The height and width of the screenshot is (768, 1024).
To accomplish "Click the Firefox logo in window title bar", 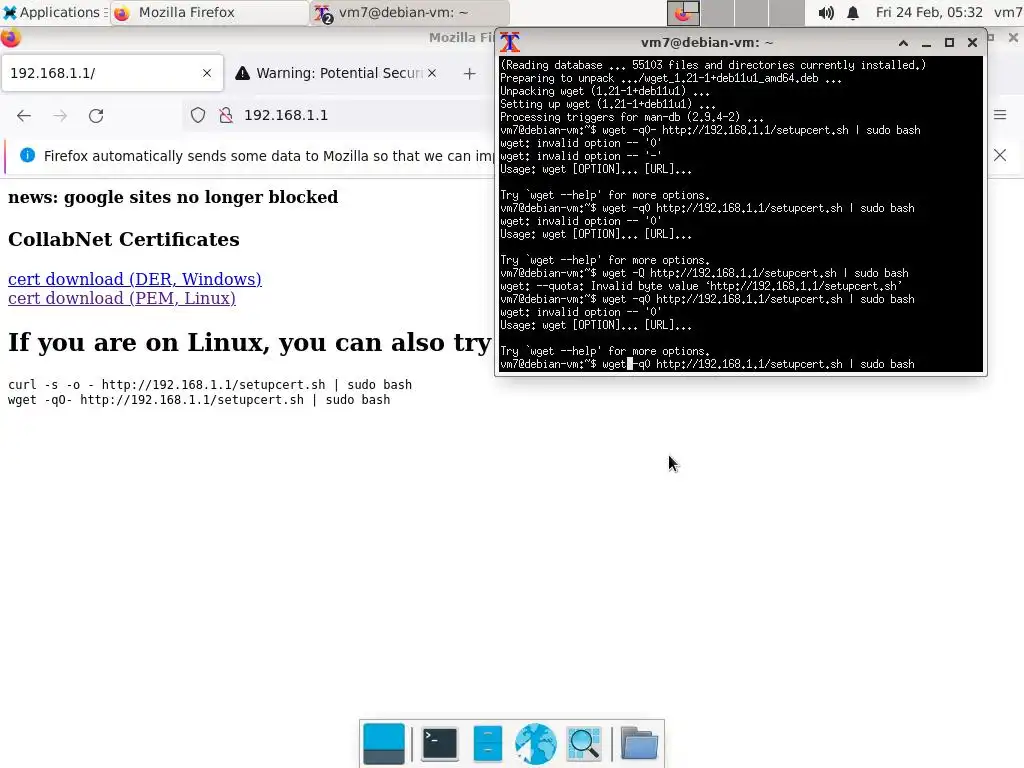I will point(11,38).
